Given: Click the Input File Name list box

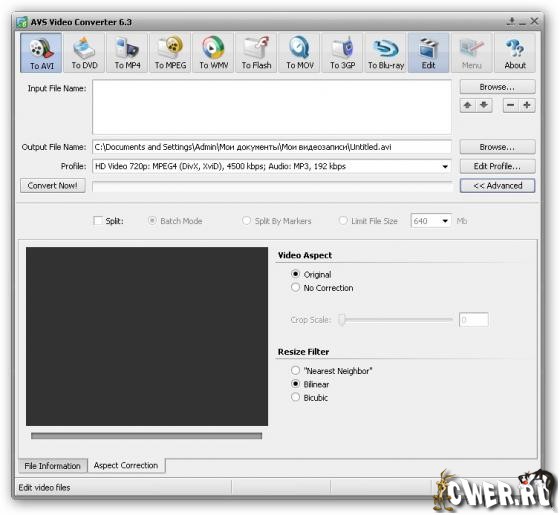Looking at the screenshot, I should point(272,107).
